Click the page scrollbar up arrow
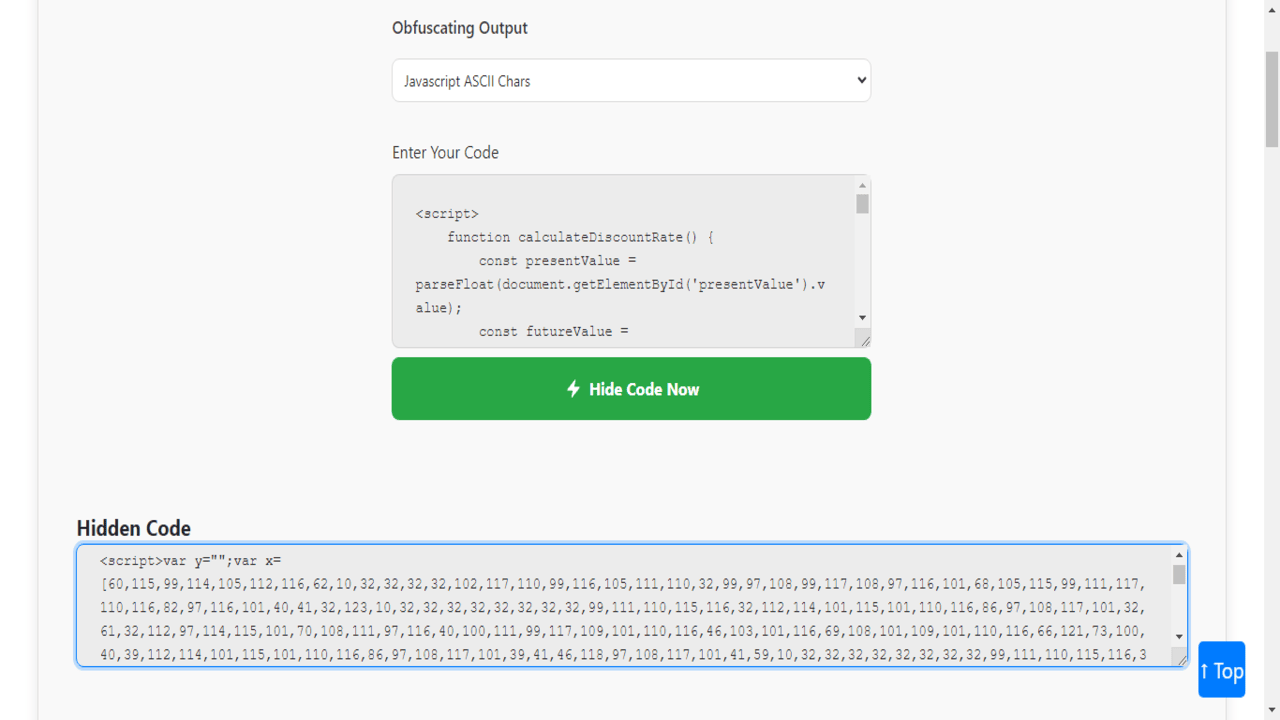 tap(1271, 8)
